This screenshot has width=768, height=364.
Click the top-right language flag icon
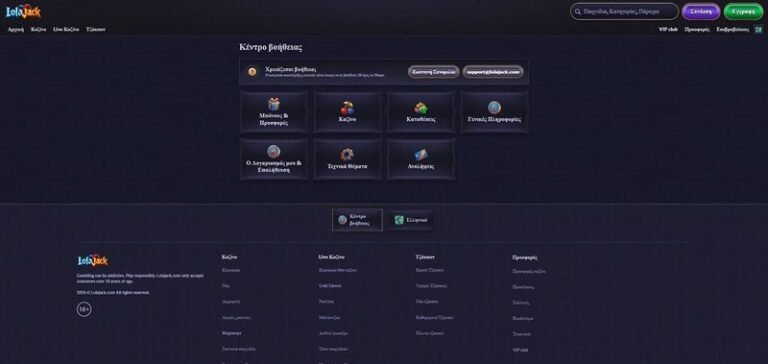point(758,29)
